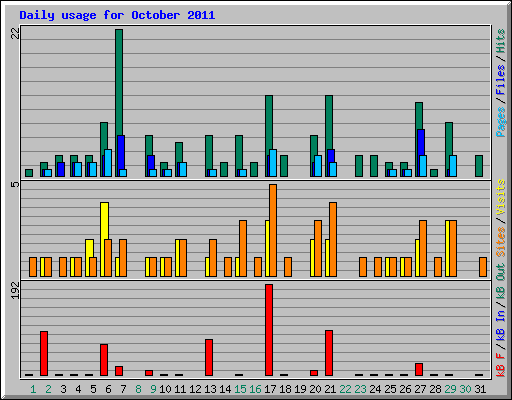Click the '22' maximum hits axis label
512x400 pixels.
pyautogui.click(x=15, y=33)
